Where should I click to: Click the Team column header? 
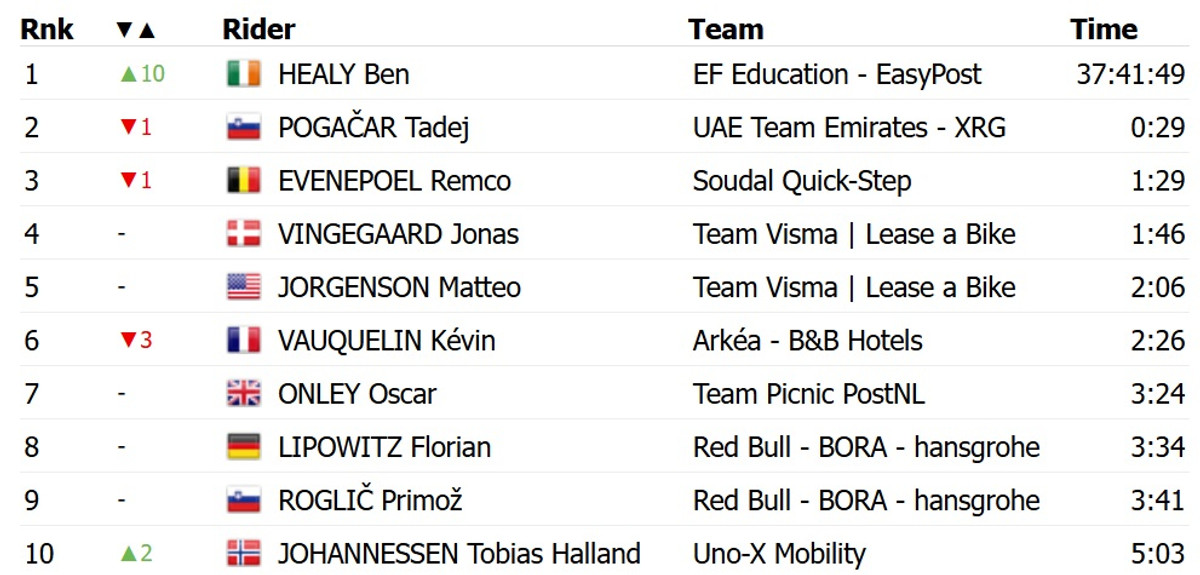tap(726, 29)
